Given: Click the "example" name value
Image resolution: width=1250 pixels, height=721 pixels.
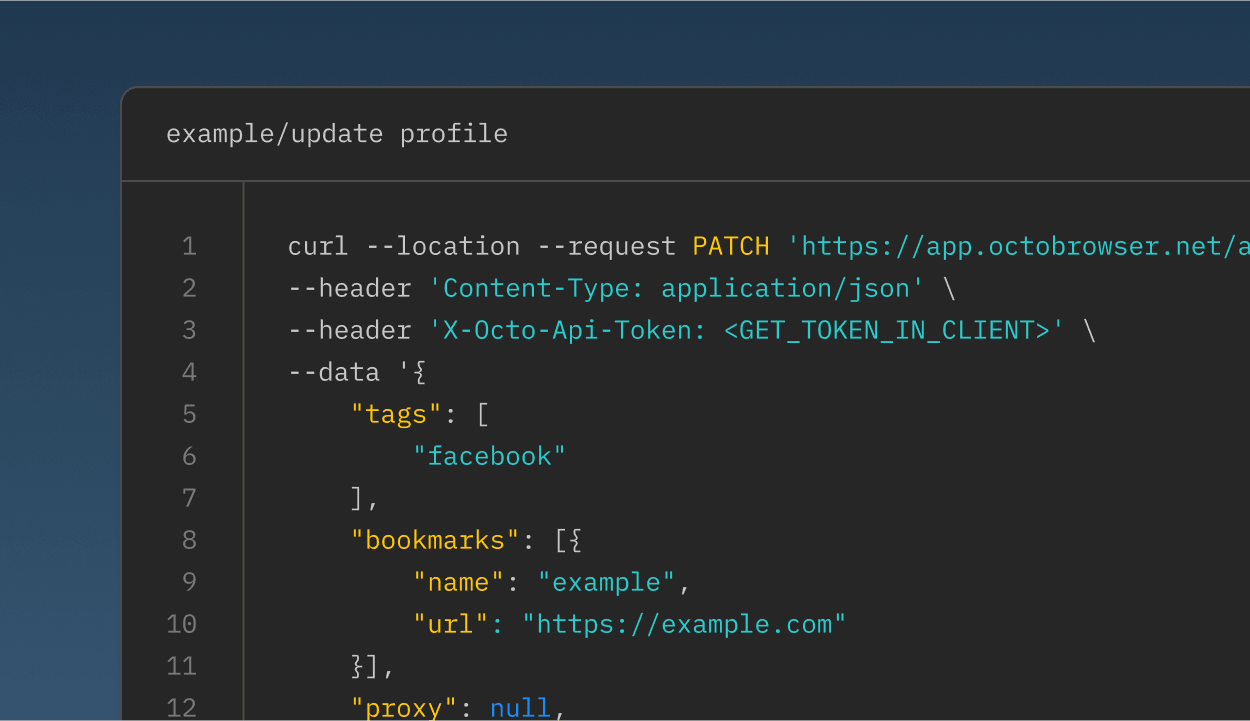Looking at the screenshot, I should [x=607, y=582].
